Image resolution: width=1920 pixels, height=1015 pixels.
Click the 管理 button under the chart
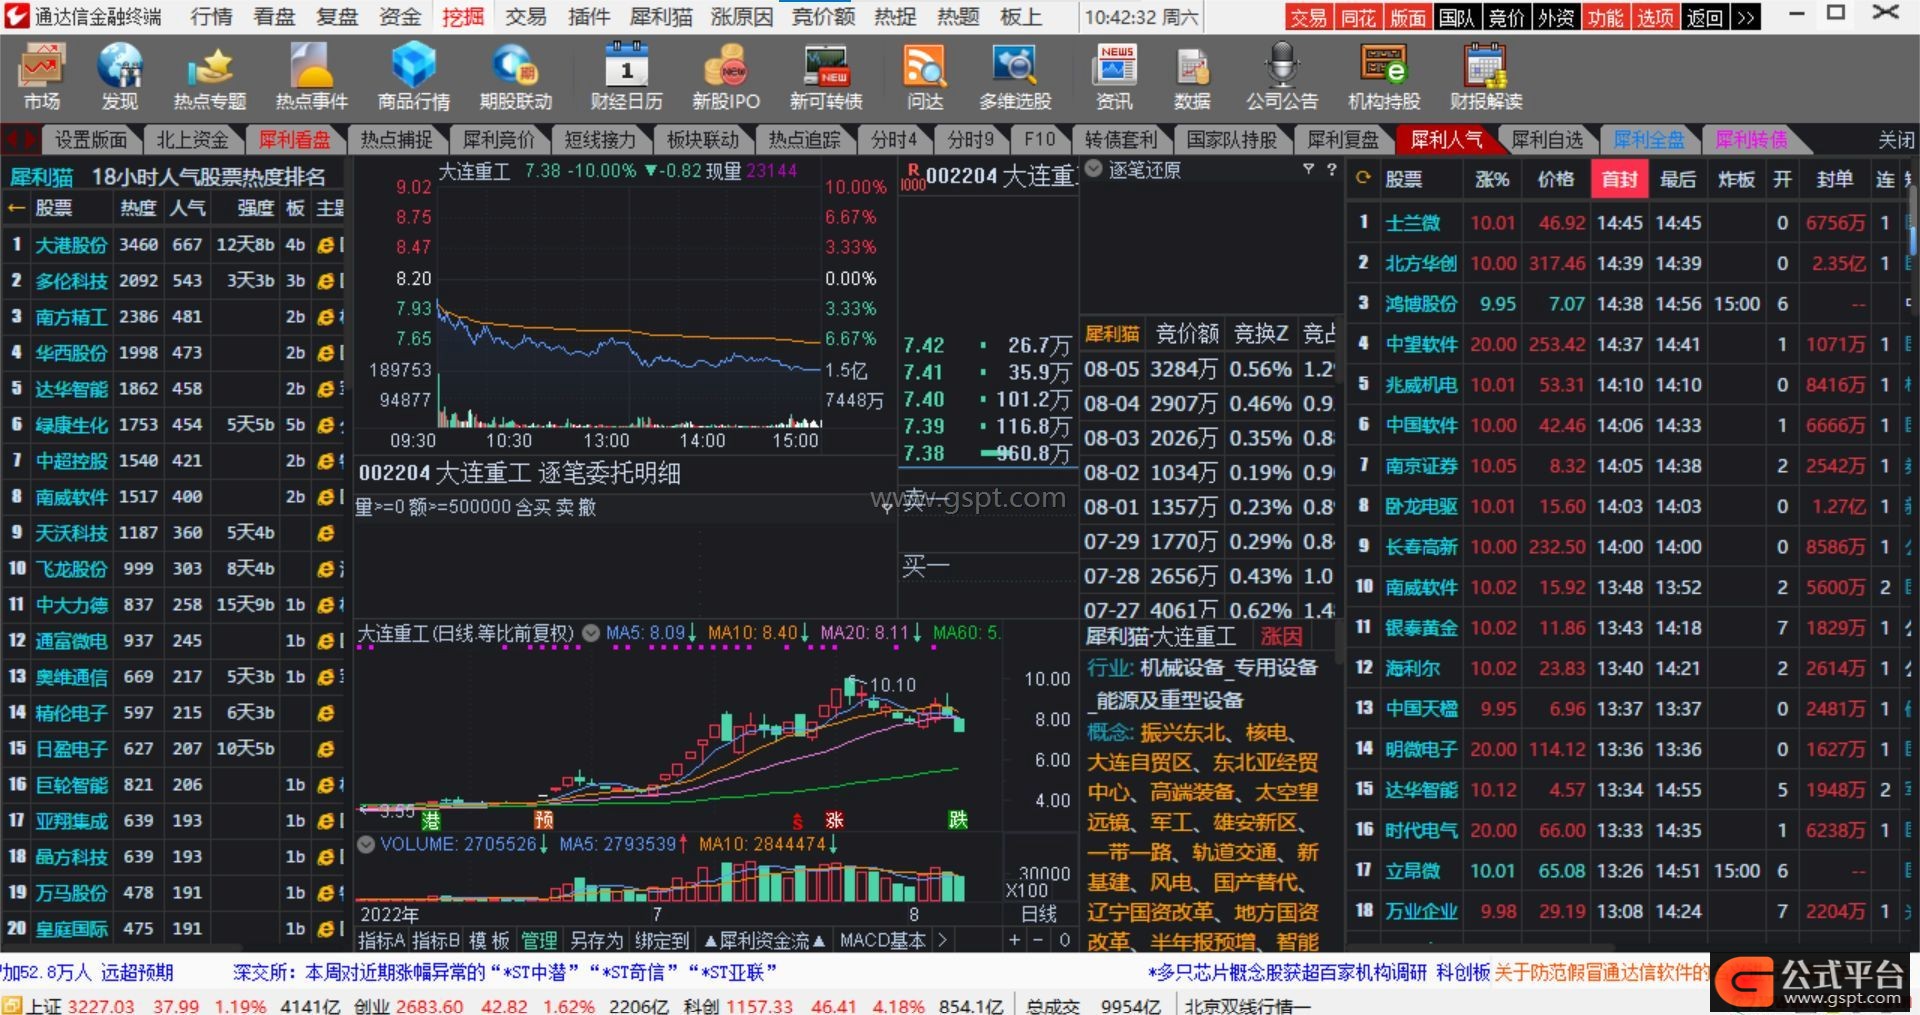(x=539, y=940)
